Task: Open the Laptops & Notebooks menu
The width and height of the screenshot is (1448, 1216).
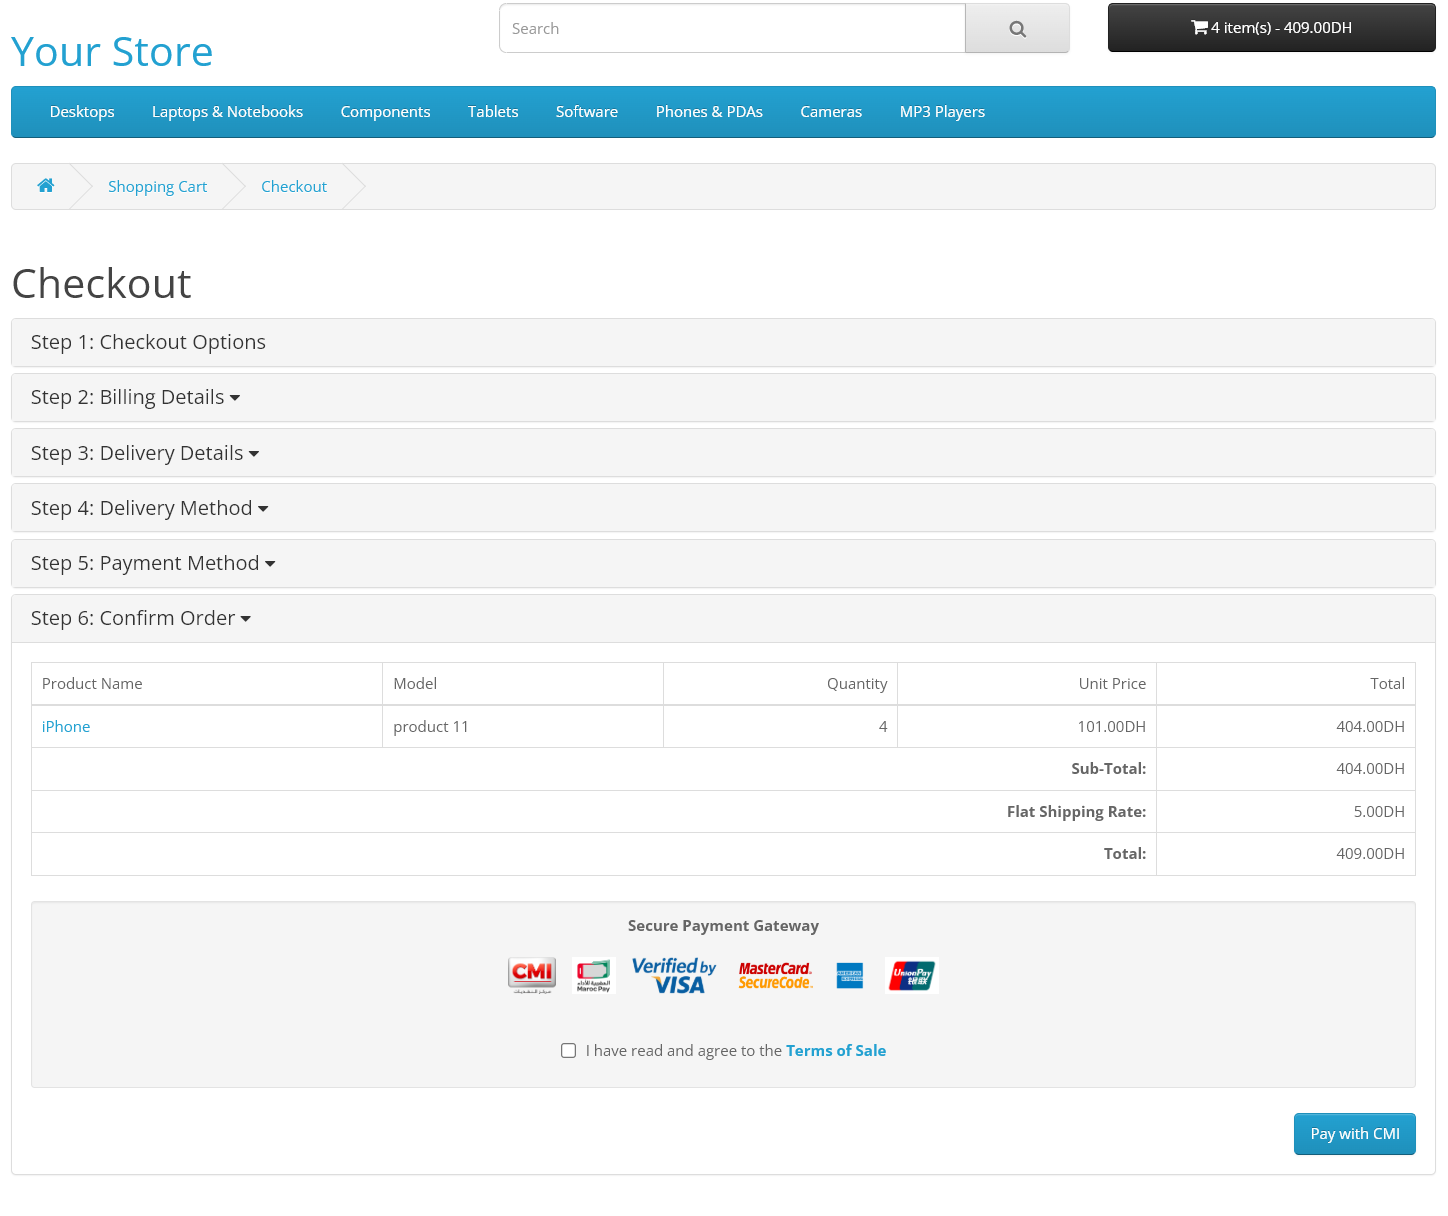Action: pos(227,112)
